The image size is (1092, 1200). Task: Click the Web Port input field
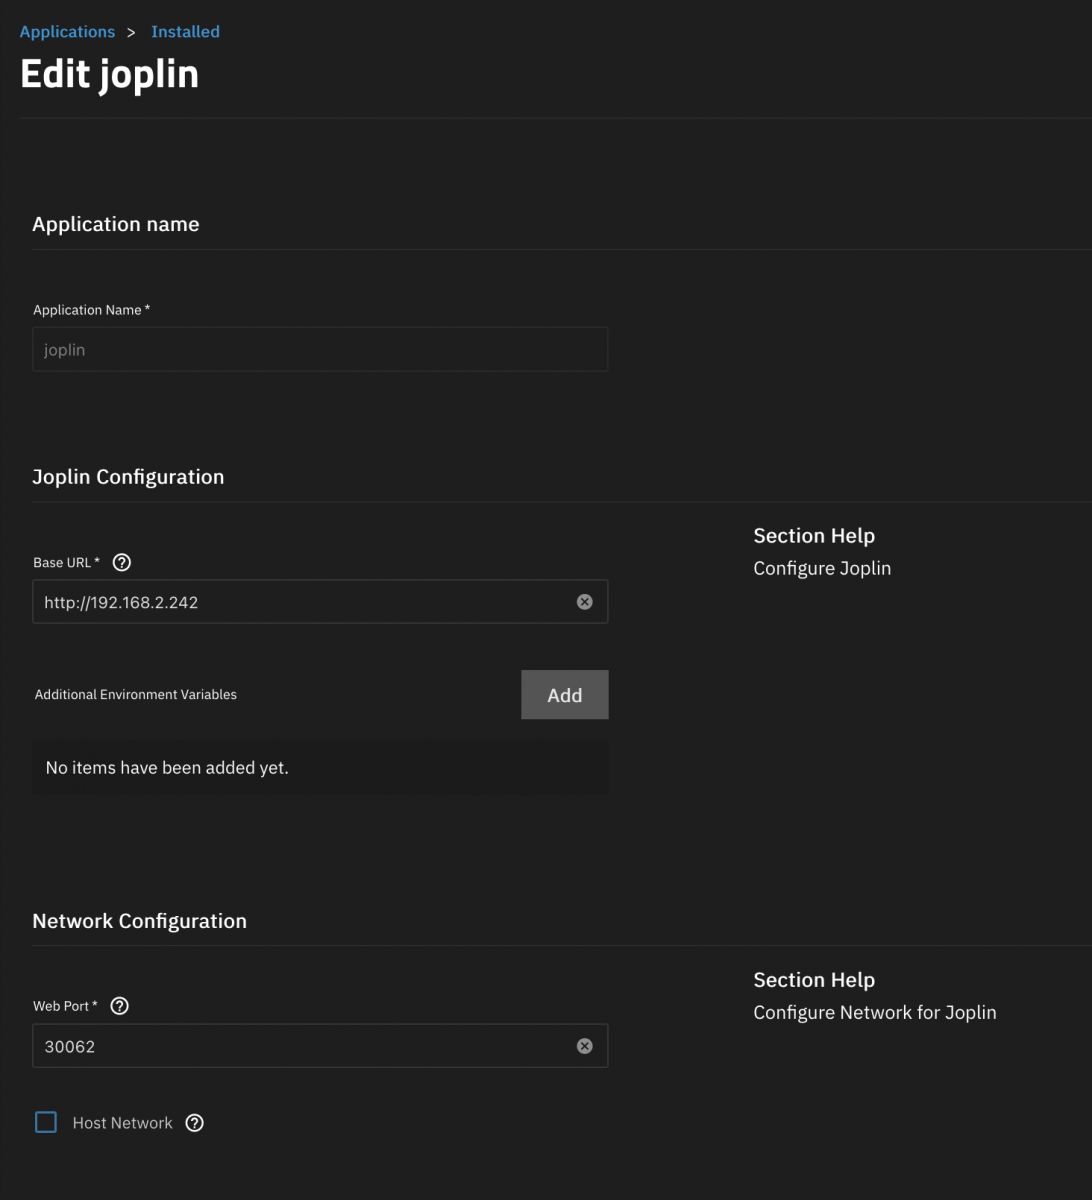[x=320, y=1046]
